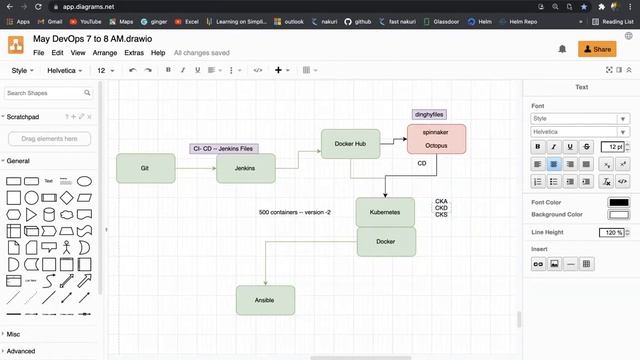Set left text alignment in Text panel

pyautogui.click(x=538, y=164)
